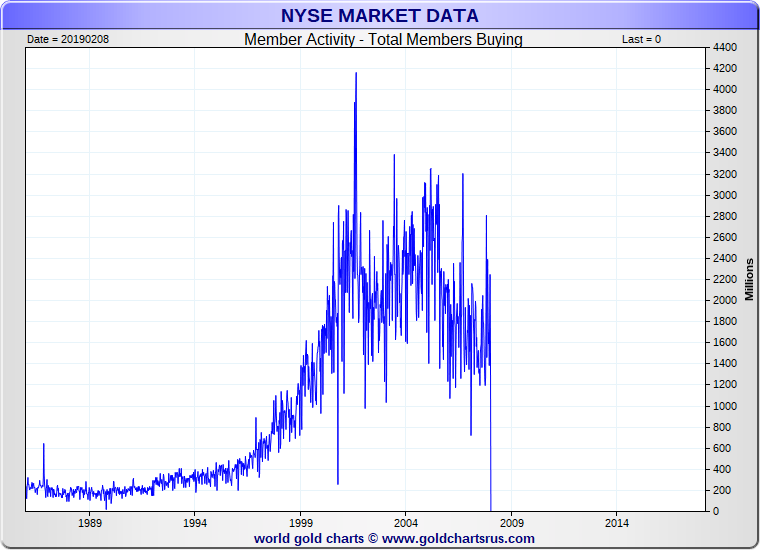Click the 2400 y-axis value
Image resolution: width=760 pixels, height=550 pixels.
pyautogui.click(x=725, y=258)
